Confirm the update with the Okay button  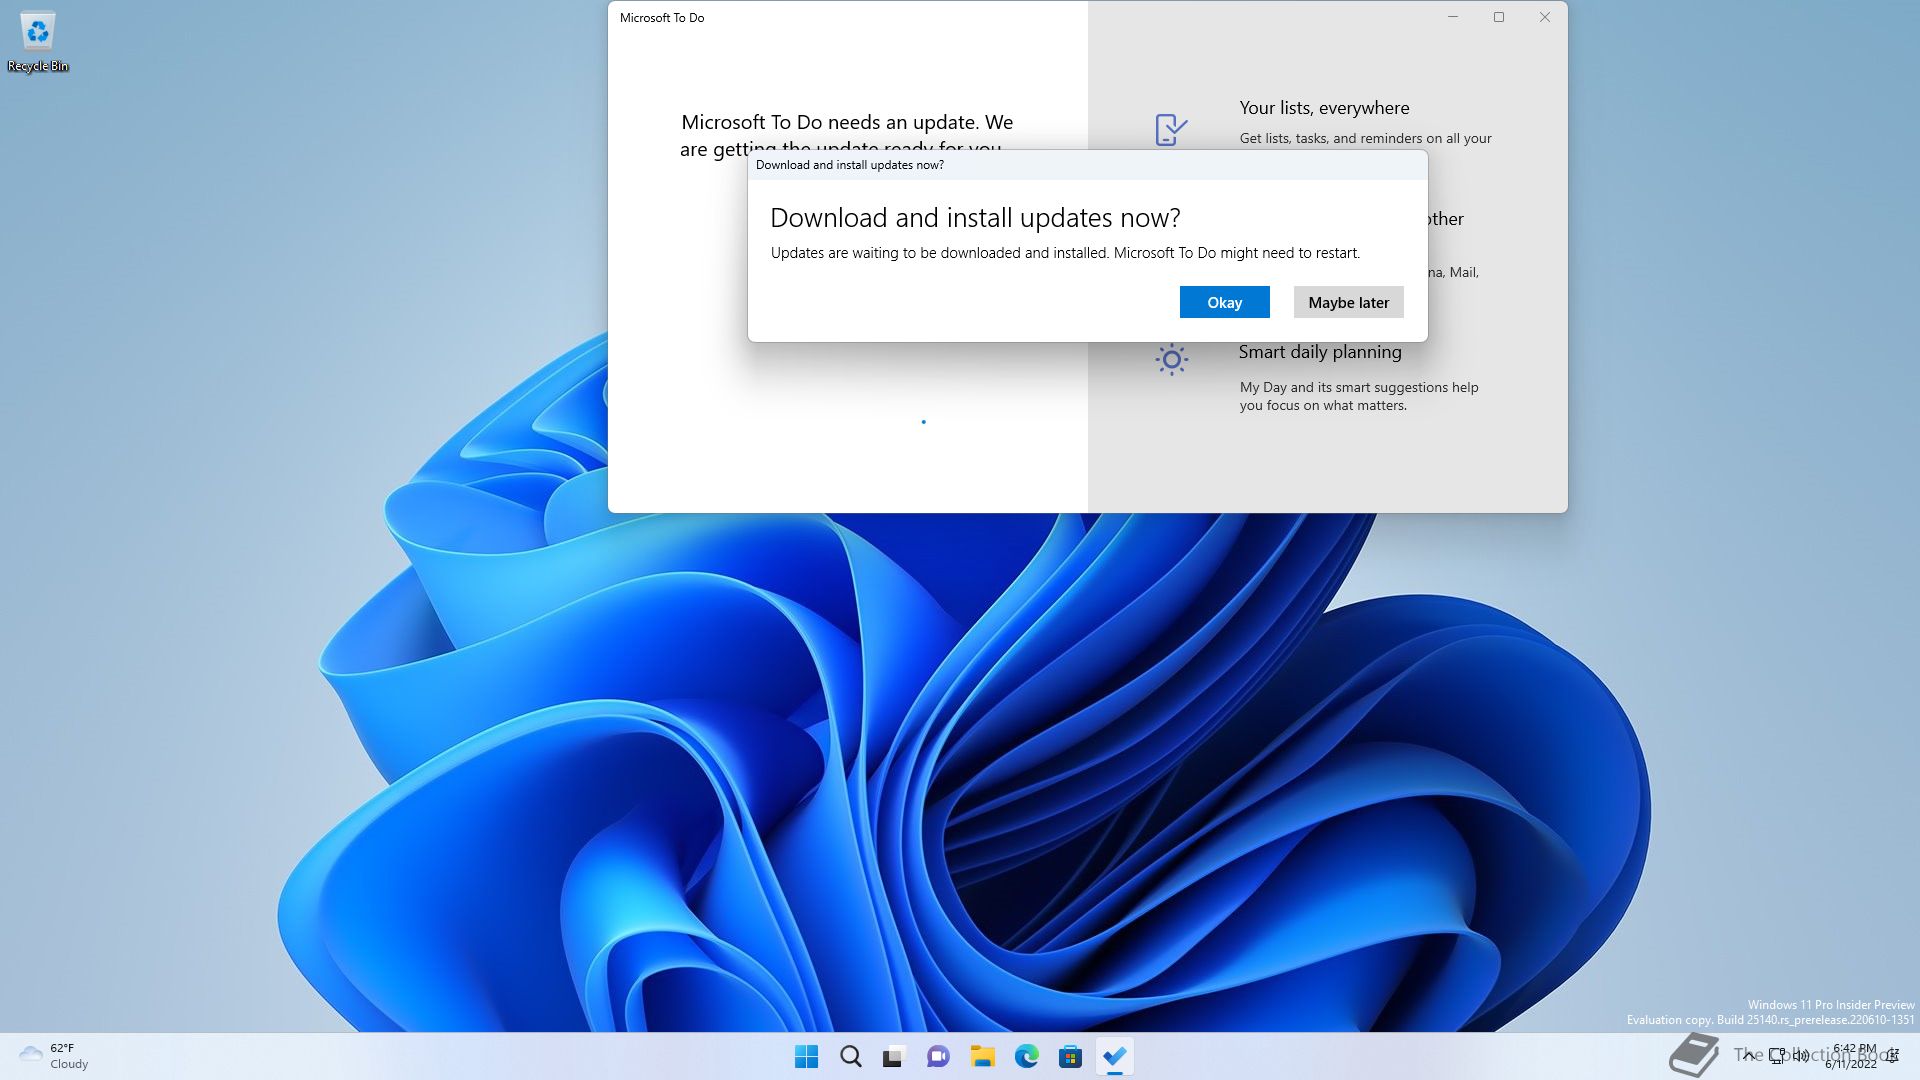click(x=1224, y=302)
